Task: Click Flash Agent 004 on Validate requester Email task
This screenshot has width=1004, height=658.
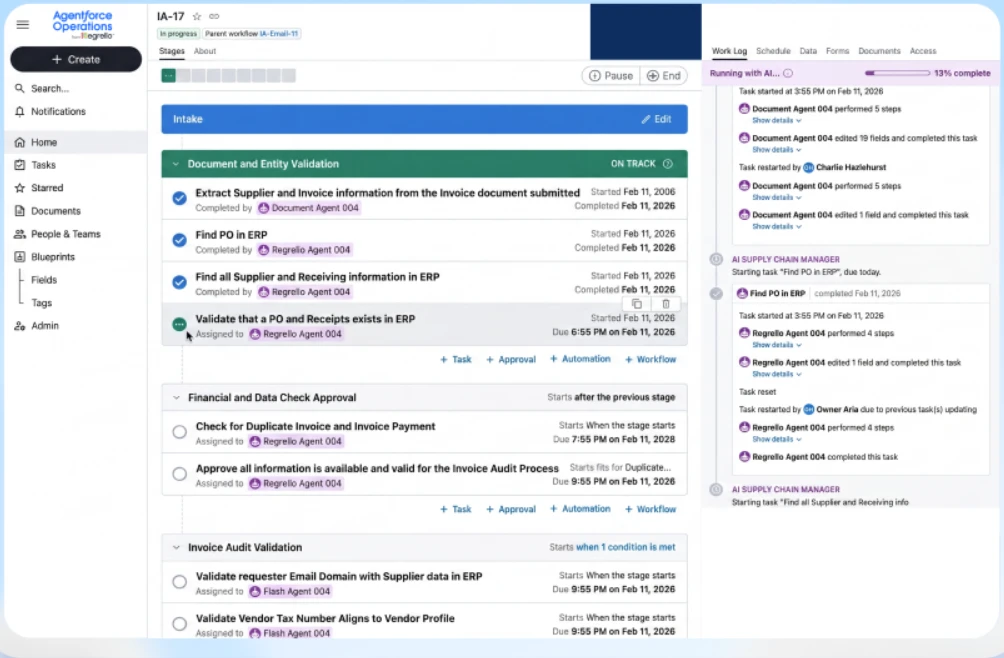Action: [x=289, y=591]
